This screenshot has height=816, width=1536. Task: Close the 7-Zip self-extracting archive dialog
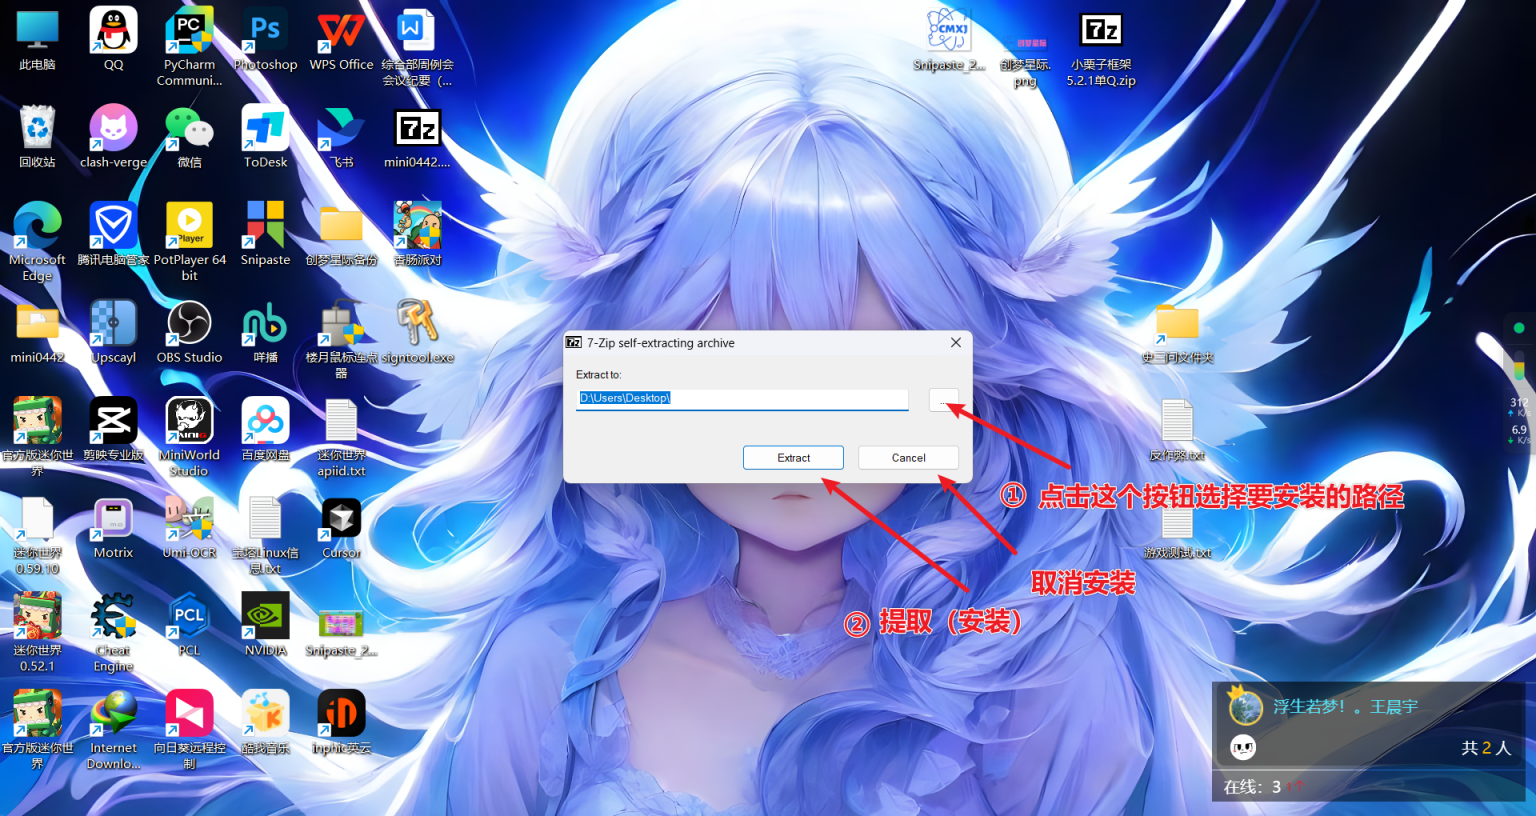(955, 342)
